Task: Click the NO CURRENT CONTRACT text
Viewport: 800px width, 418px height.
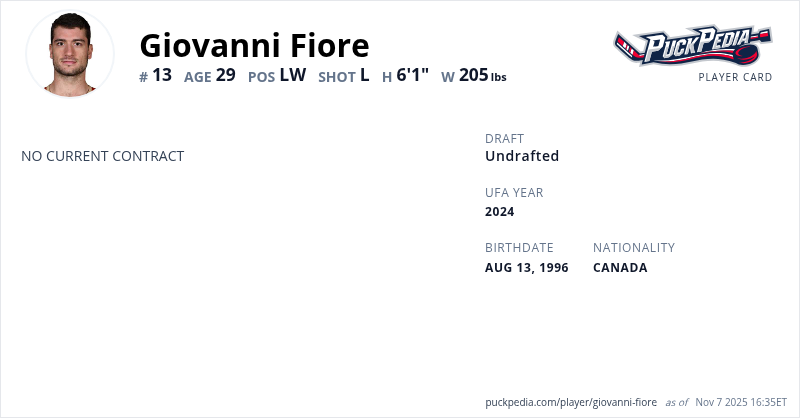Action: [x=102, y=156]
